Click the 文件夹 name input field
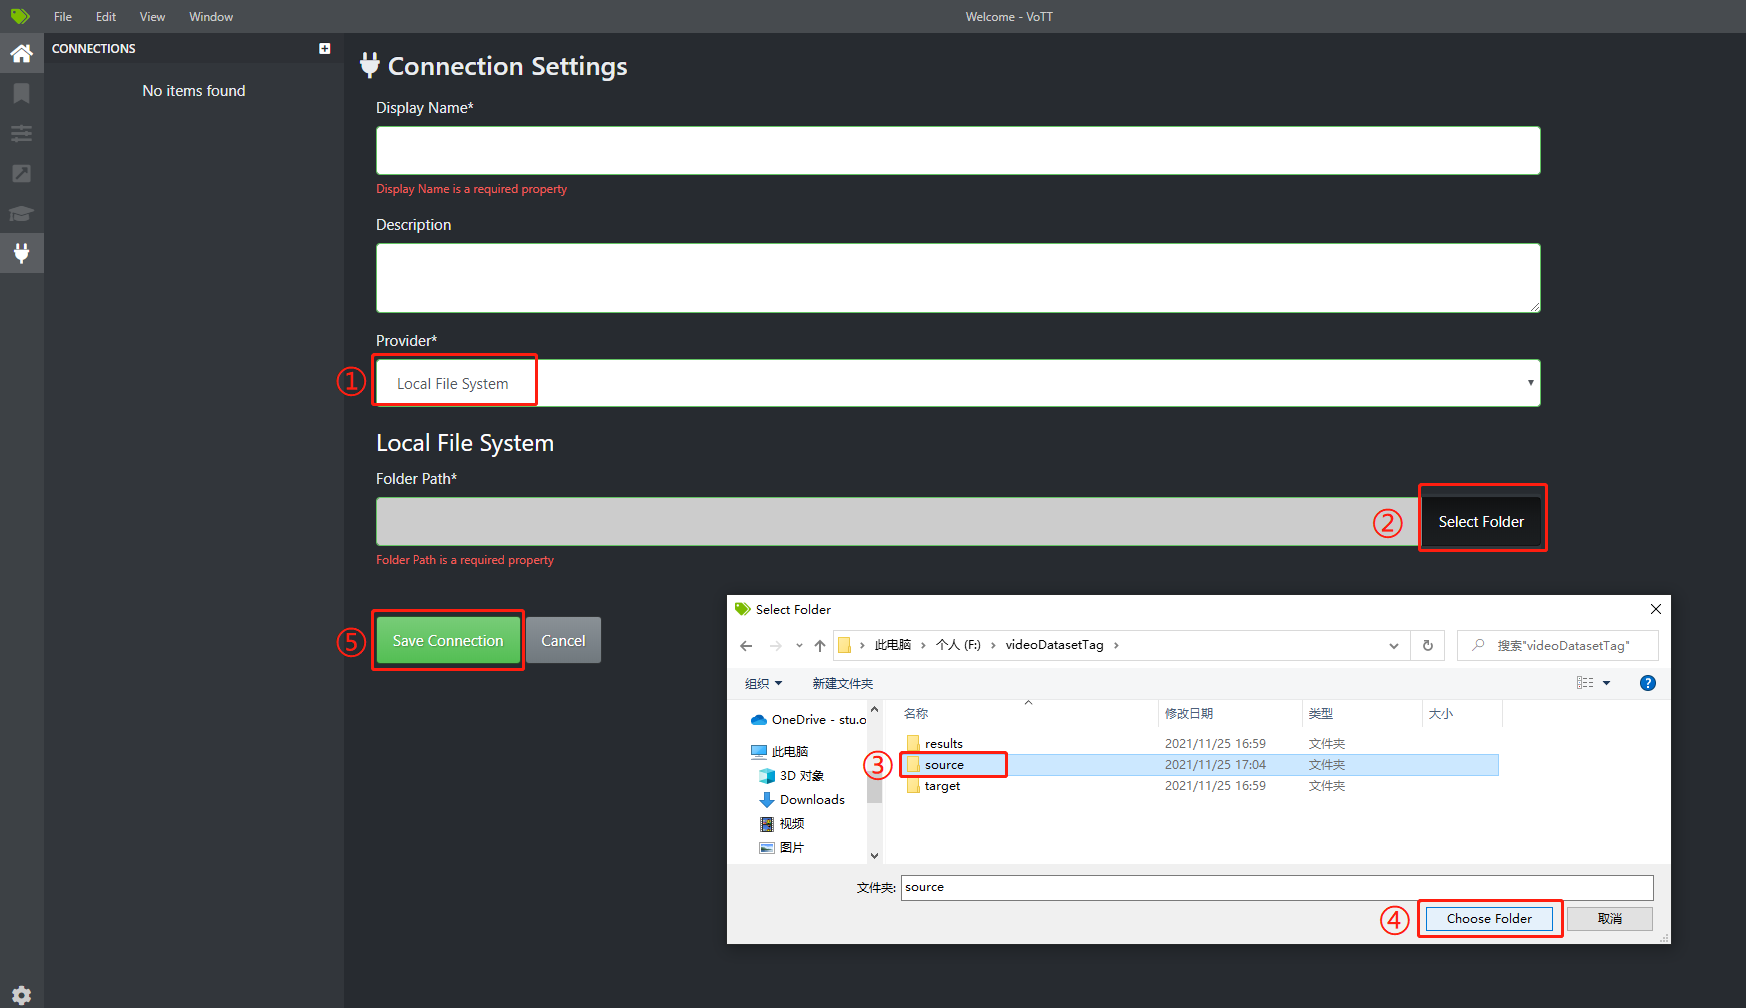 (1277, 887)
